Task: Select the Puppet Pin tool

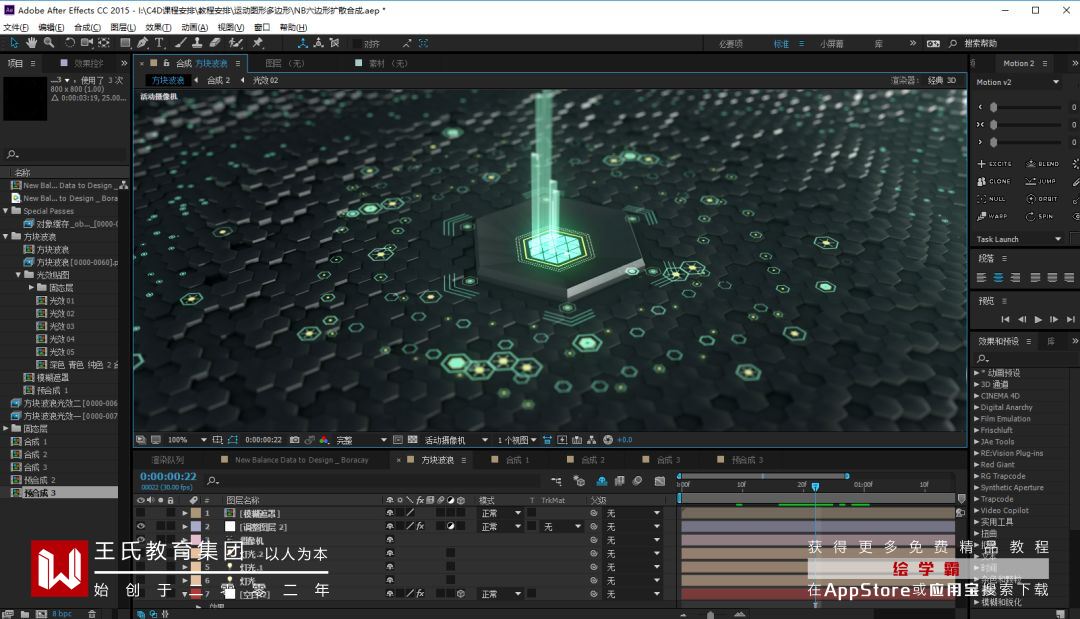Action: pyautogui.click(x=258, y=43)
